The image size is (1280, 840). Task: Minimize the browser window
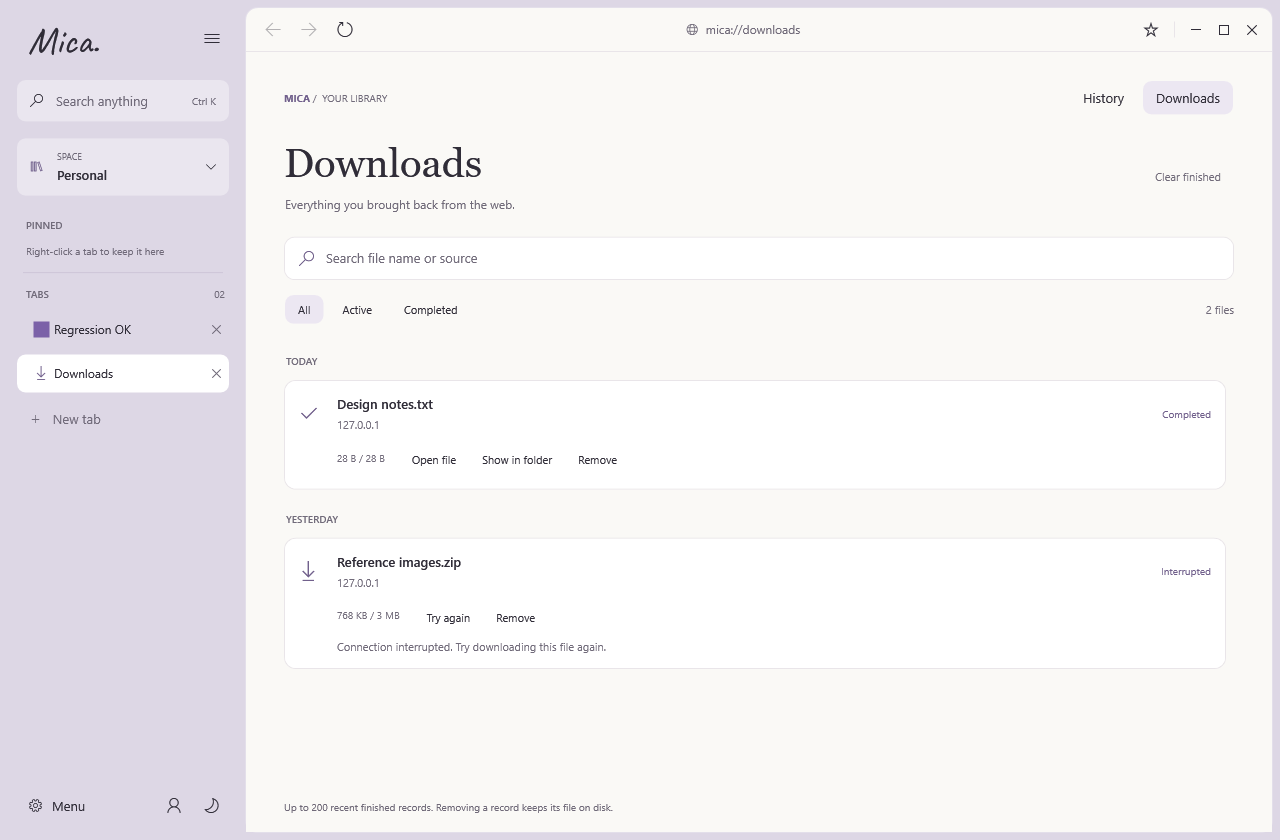(1196, 30)
